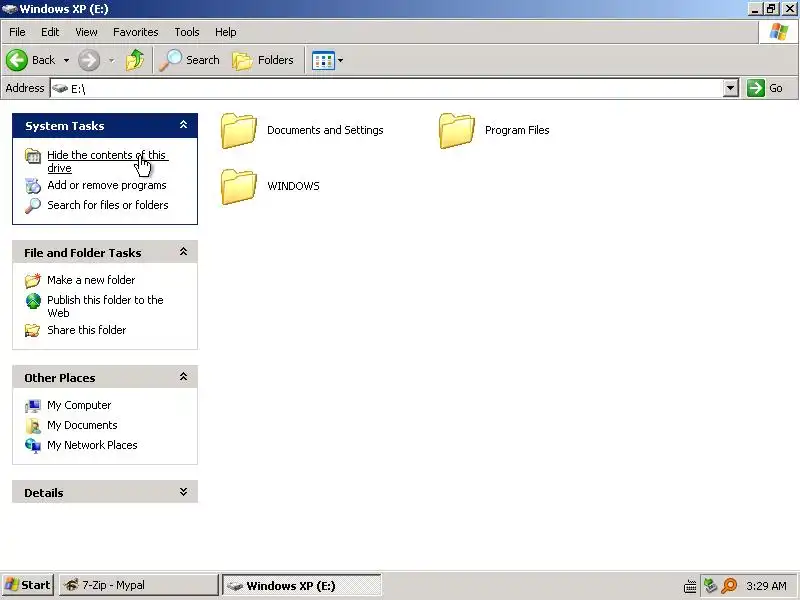
Task: Click Make a new folder link
Action: point(91,280)
